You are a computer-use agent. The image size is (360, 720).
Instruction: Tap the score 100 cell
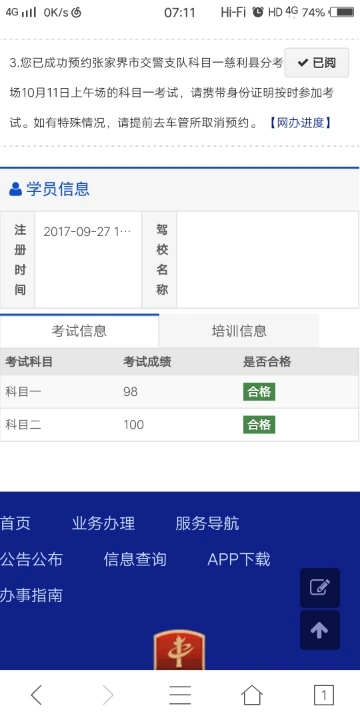[134, 425]
